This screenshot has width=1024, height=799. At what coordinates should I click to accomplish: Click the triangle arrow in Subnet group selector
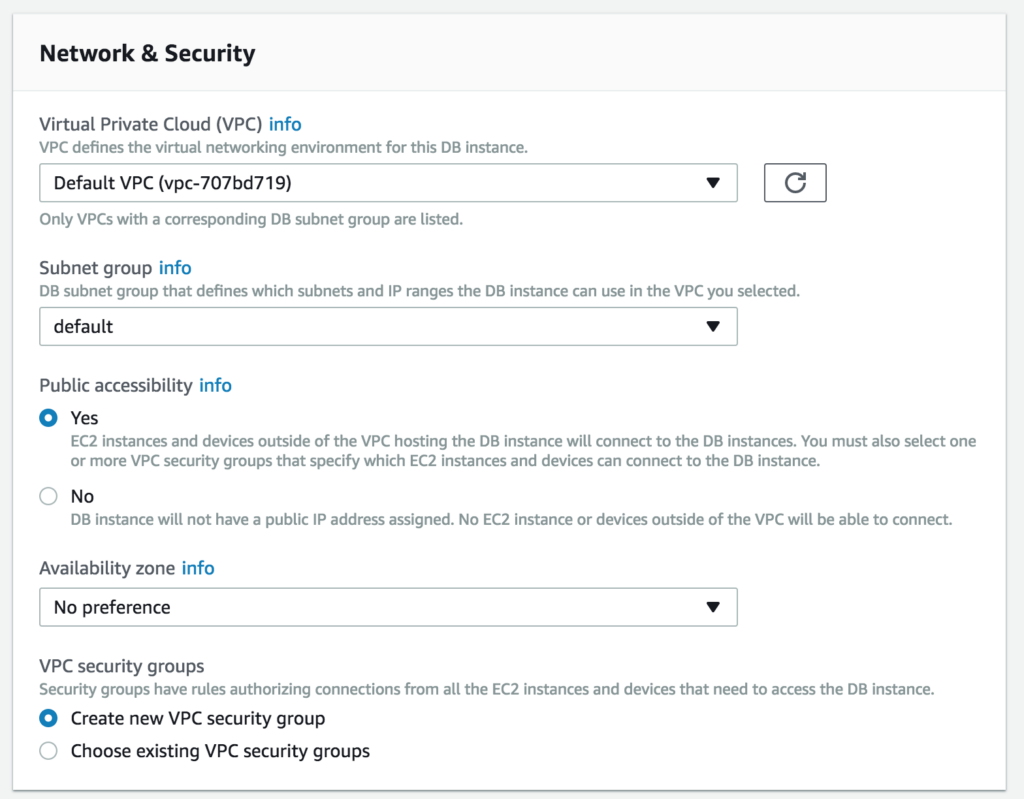pos(712,327)
